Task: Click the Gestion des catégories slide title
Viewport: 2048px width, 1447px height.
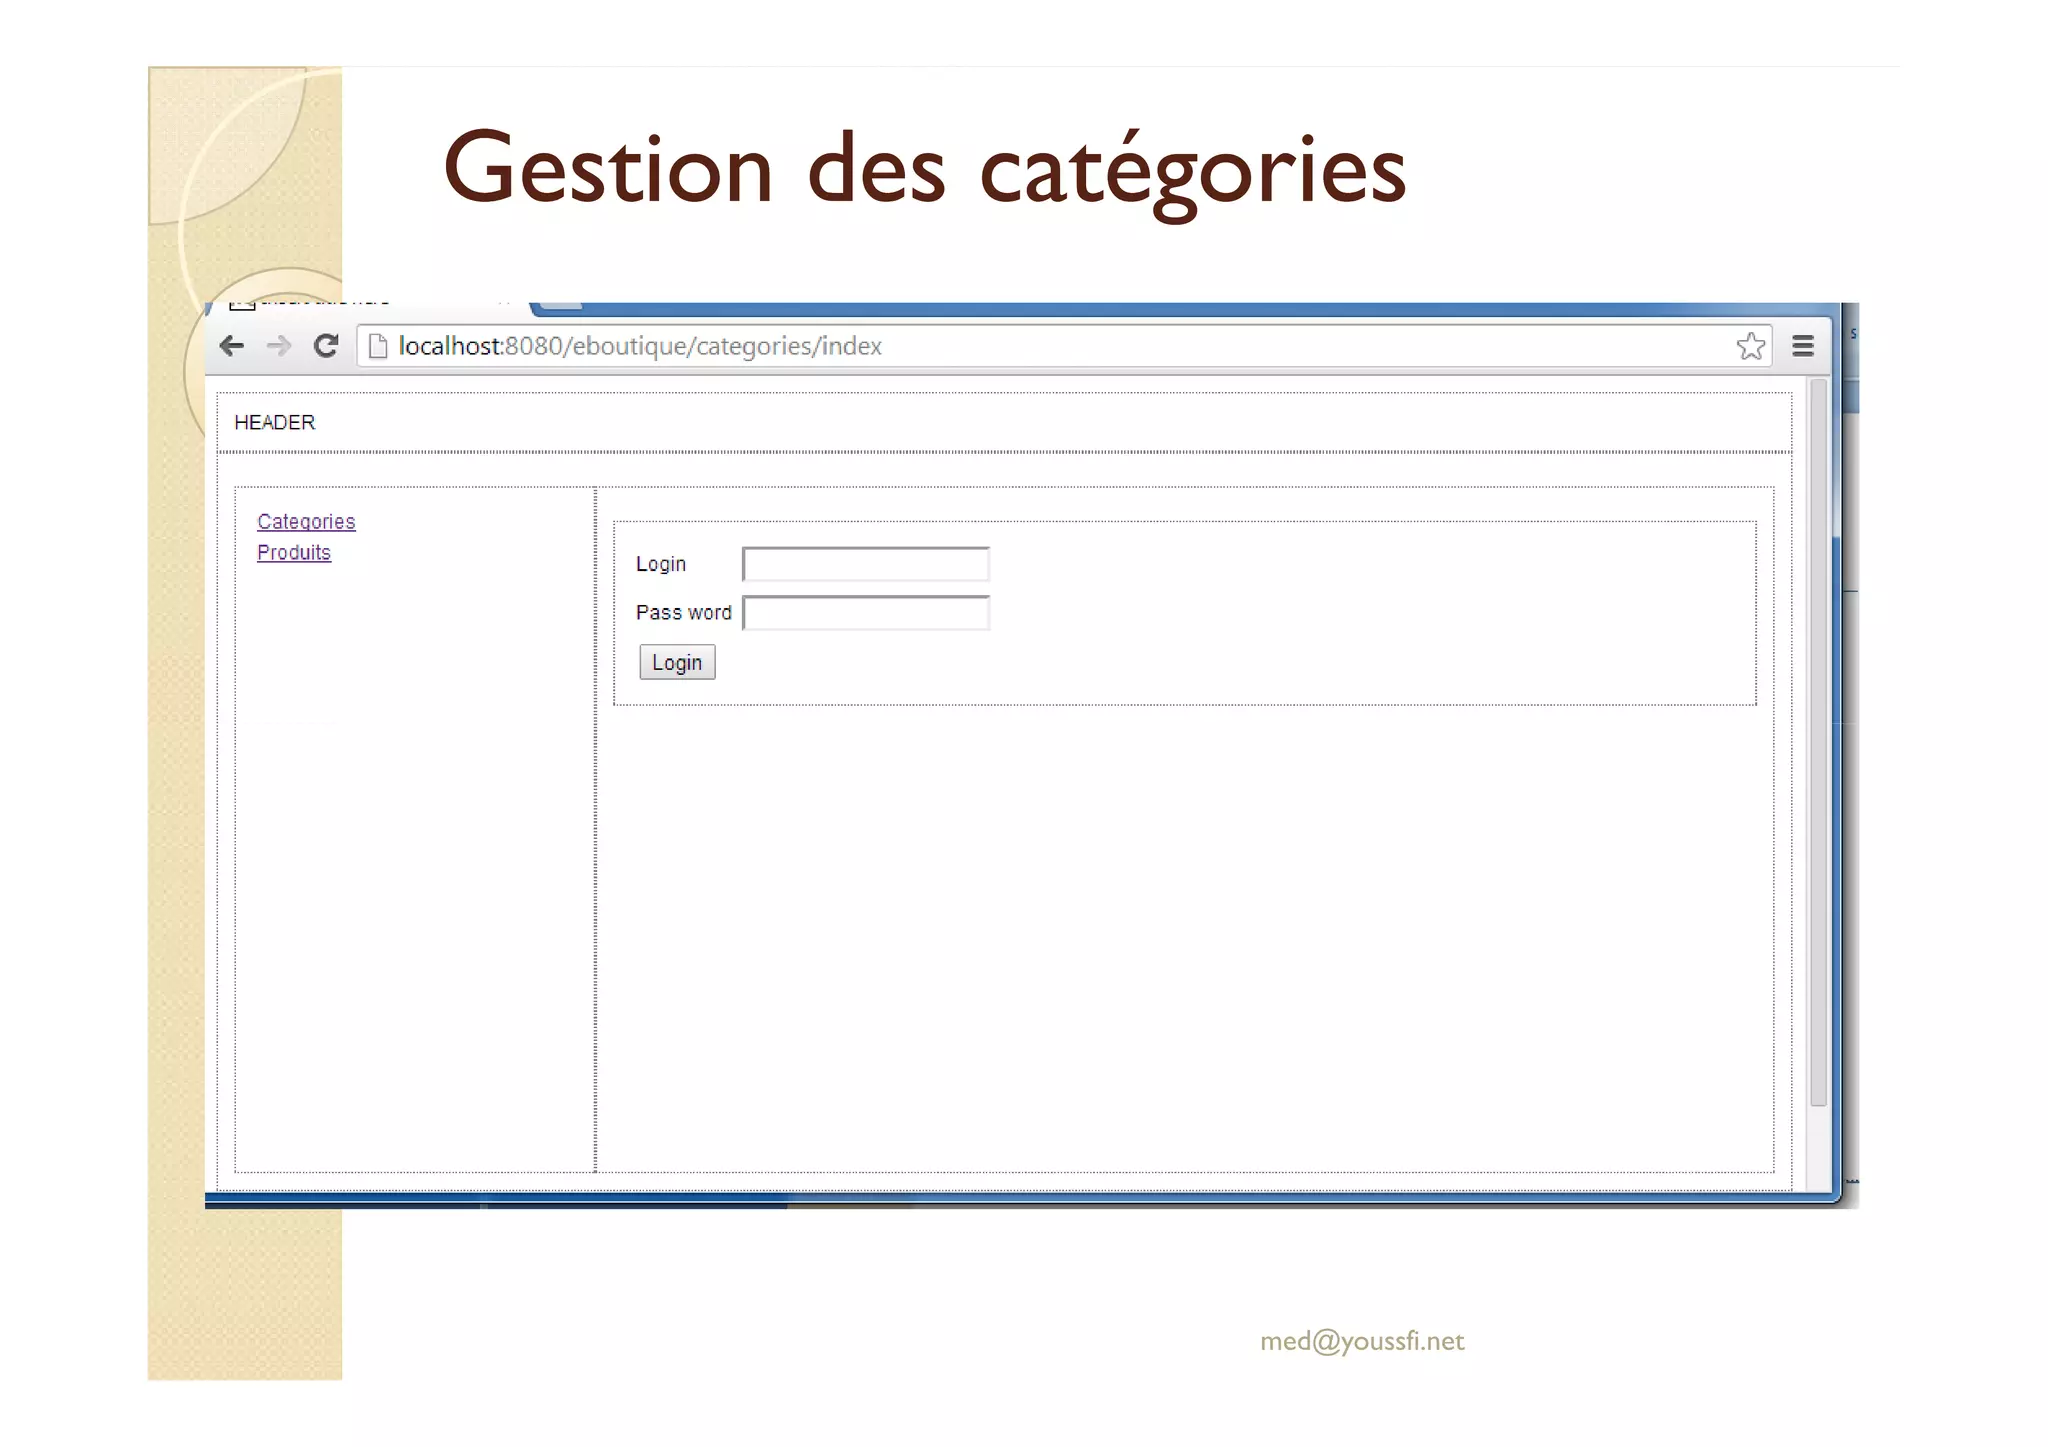Action: coord(925,170)
